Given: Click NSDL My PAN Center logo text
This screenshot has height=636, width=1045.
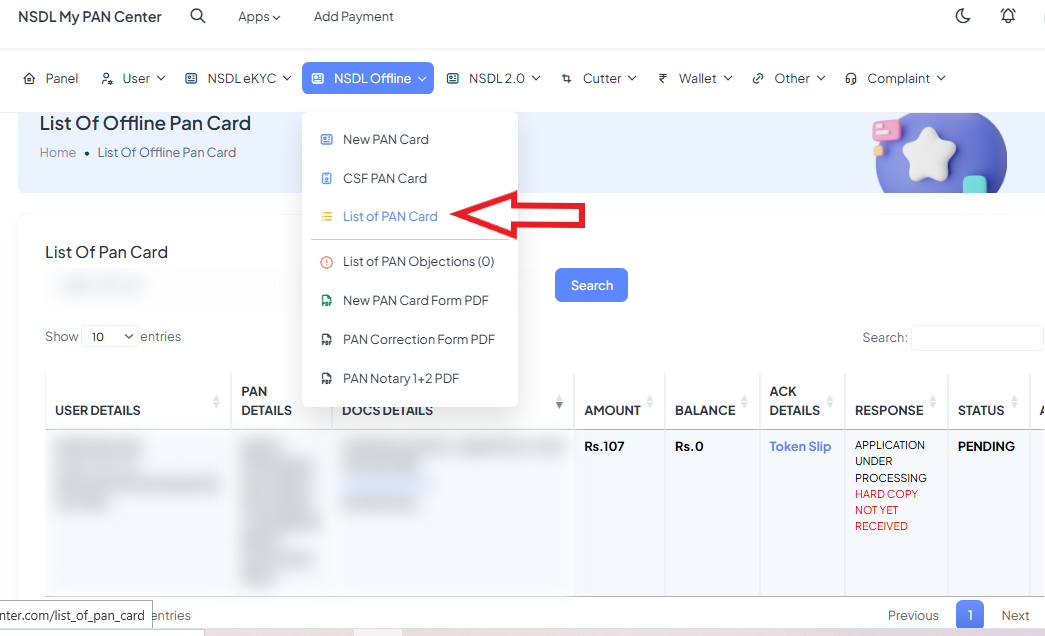Looking at the screenshot, I should [x=90, y=17].
